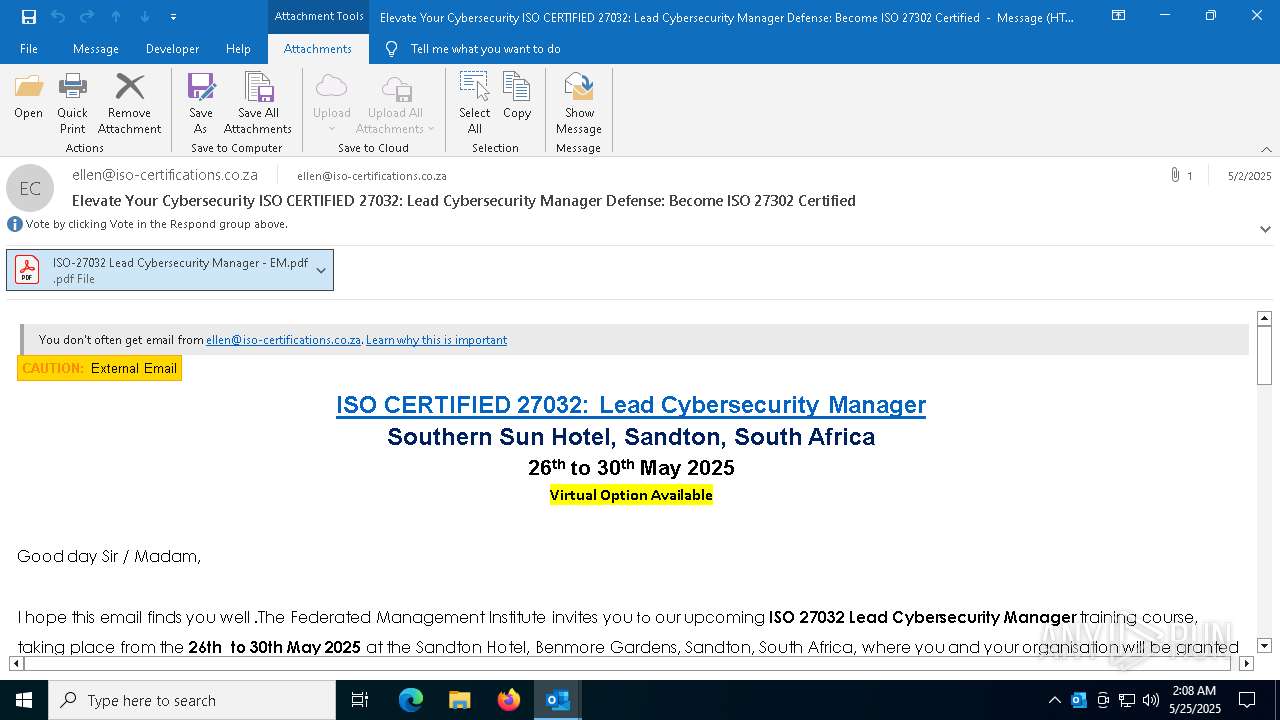Save All Attachments to computer
Image resolution: width=1280 pixels, height=720 pixels.
258,103
